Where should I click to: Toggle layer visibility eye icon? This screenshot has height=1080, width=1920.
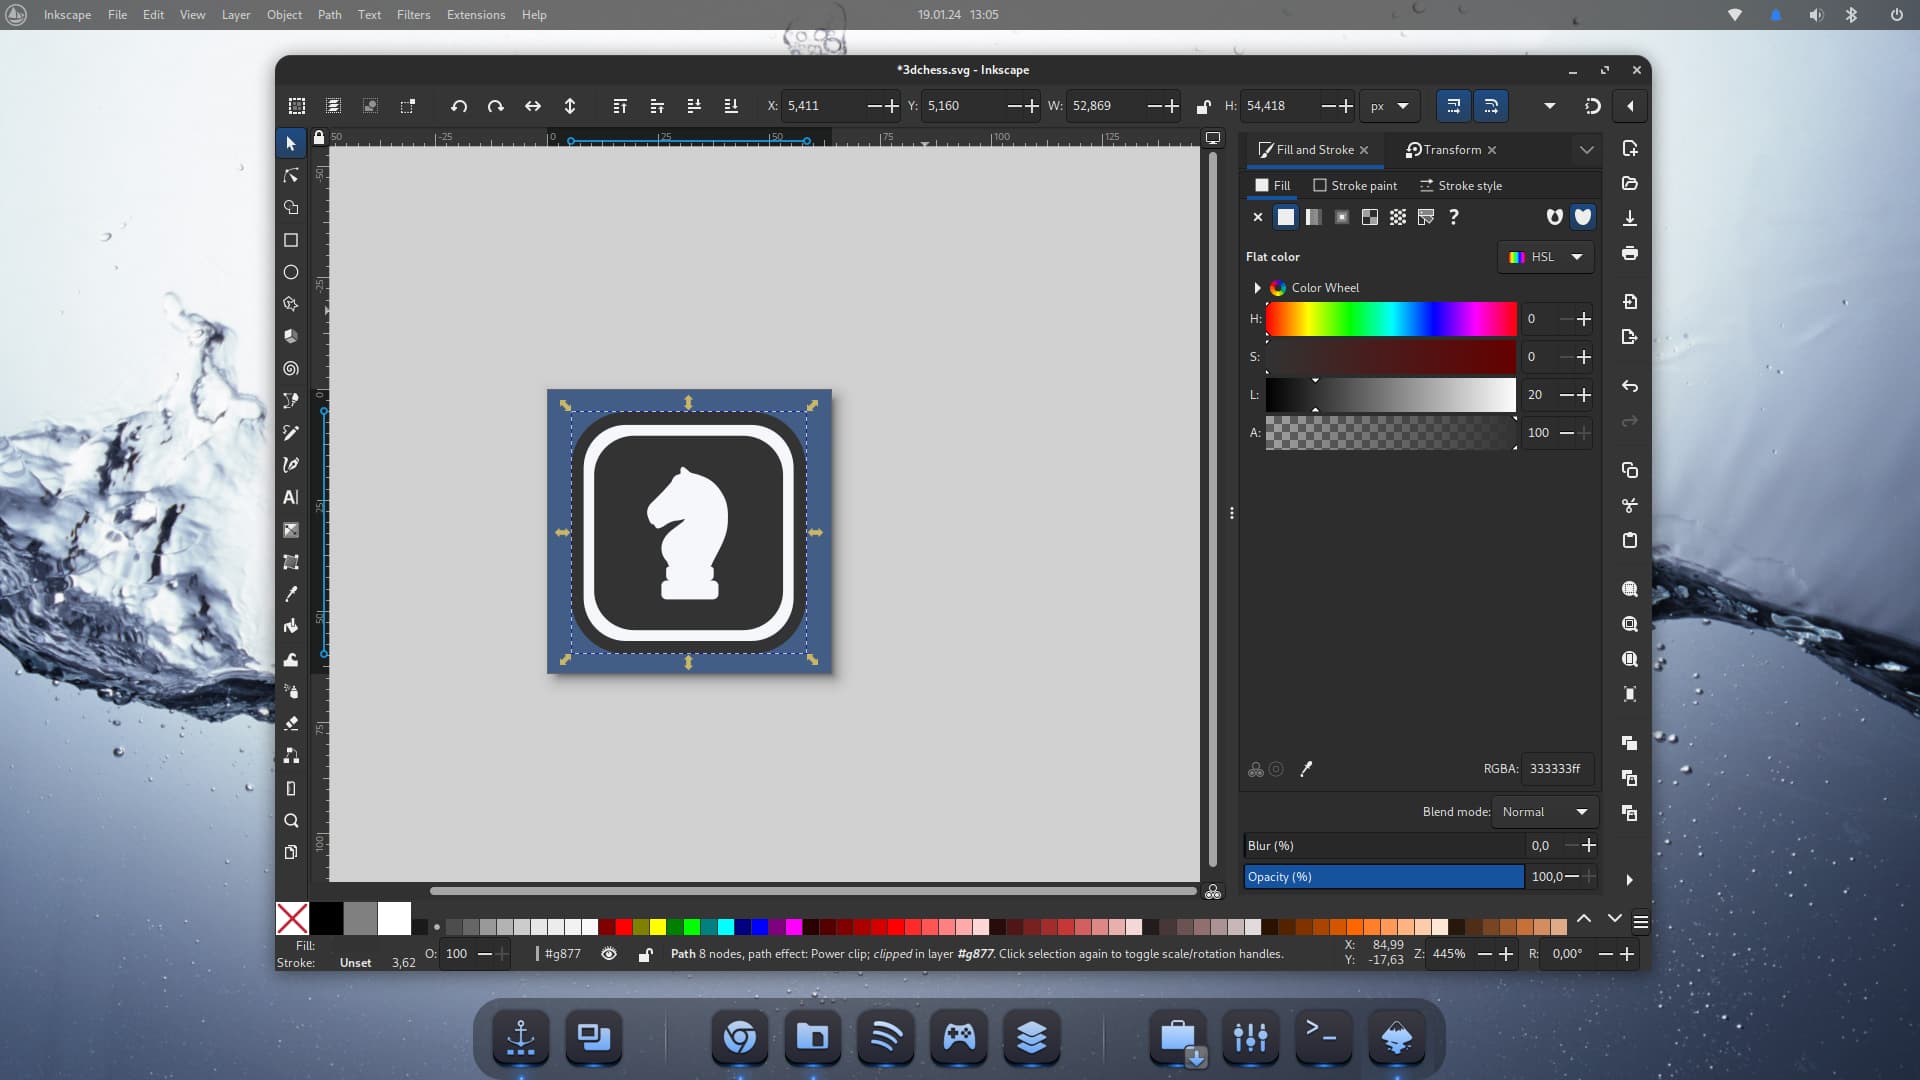tap(609, 954)
